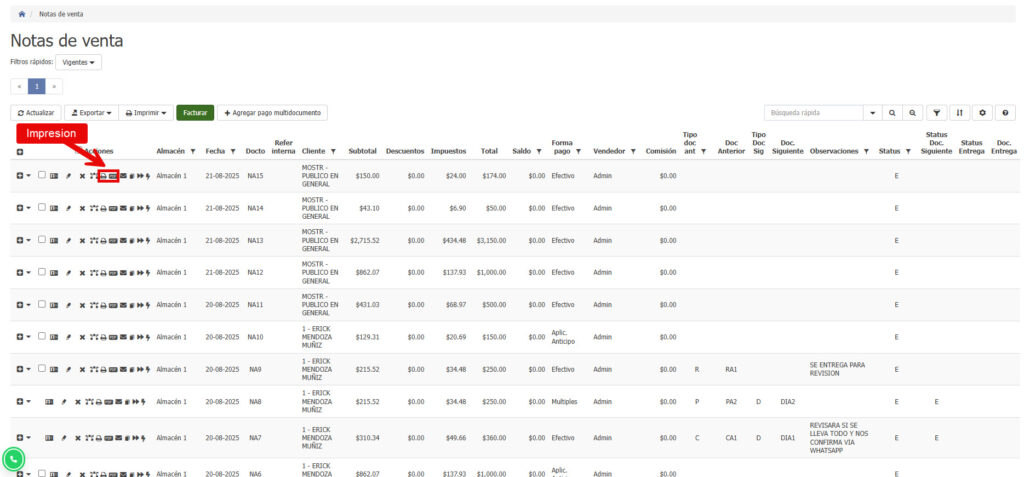Select page 1 in the pagination

pyautogui.click(x=37, y=86)
